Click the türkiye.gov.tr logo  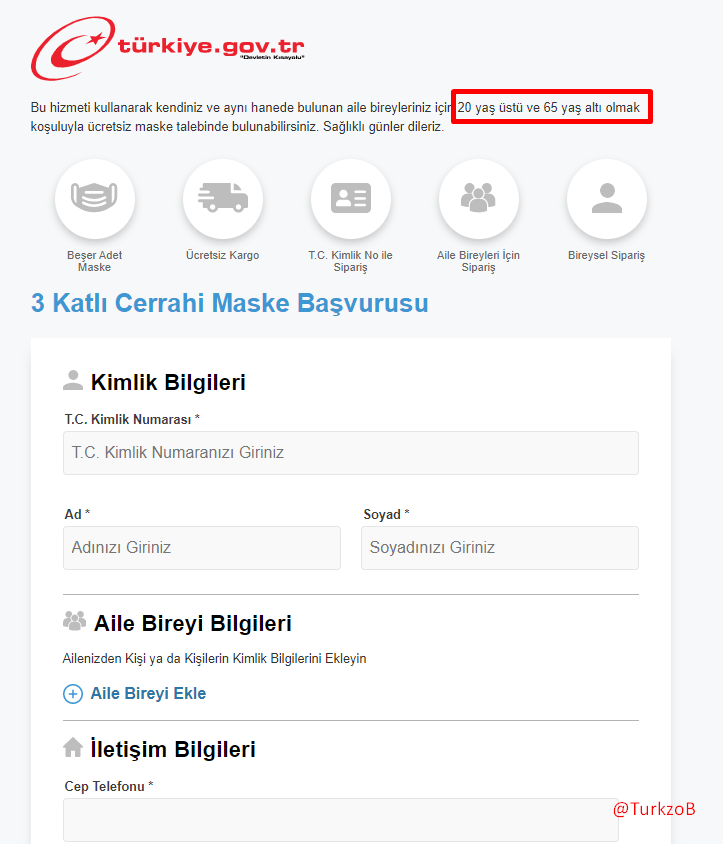pos(168,48)
